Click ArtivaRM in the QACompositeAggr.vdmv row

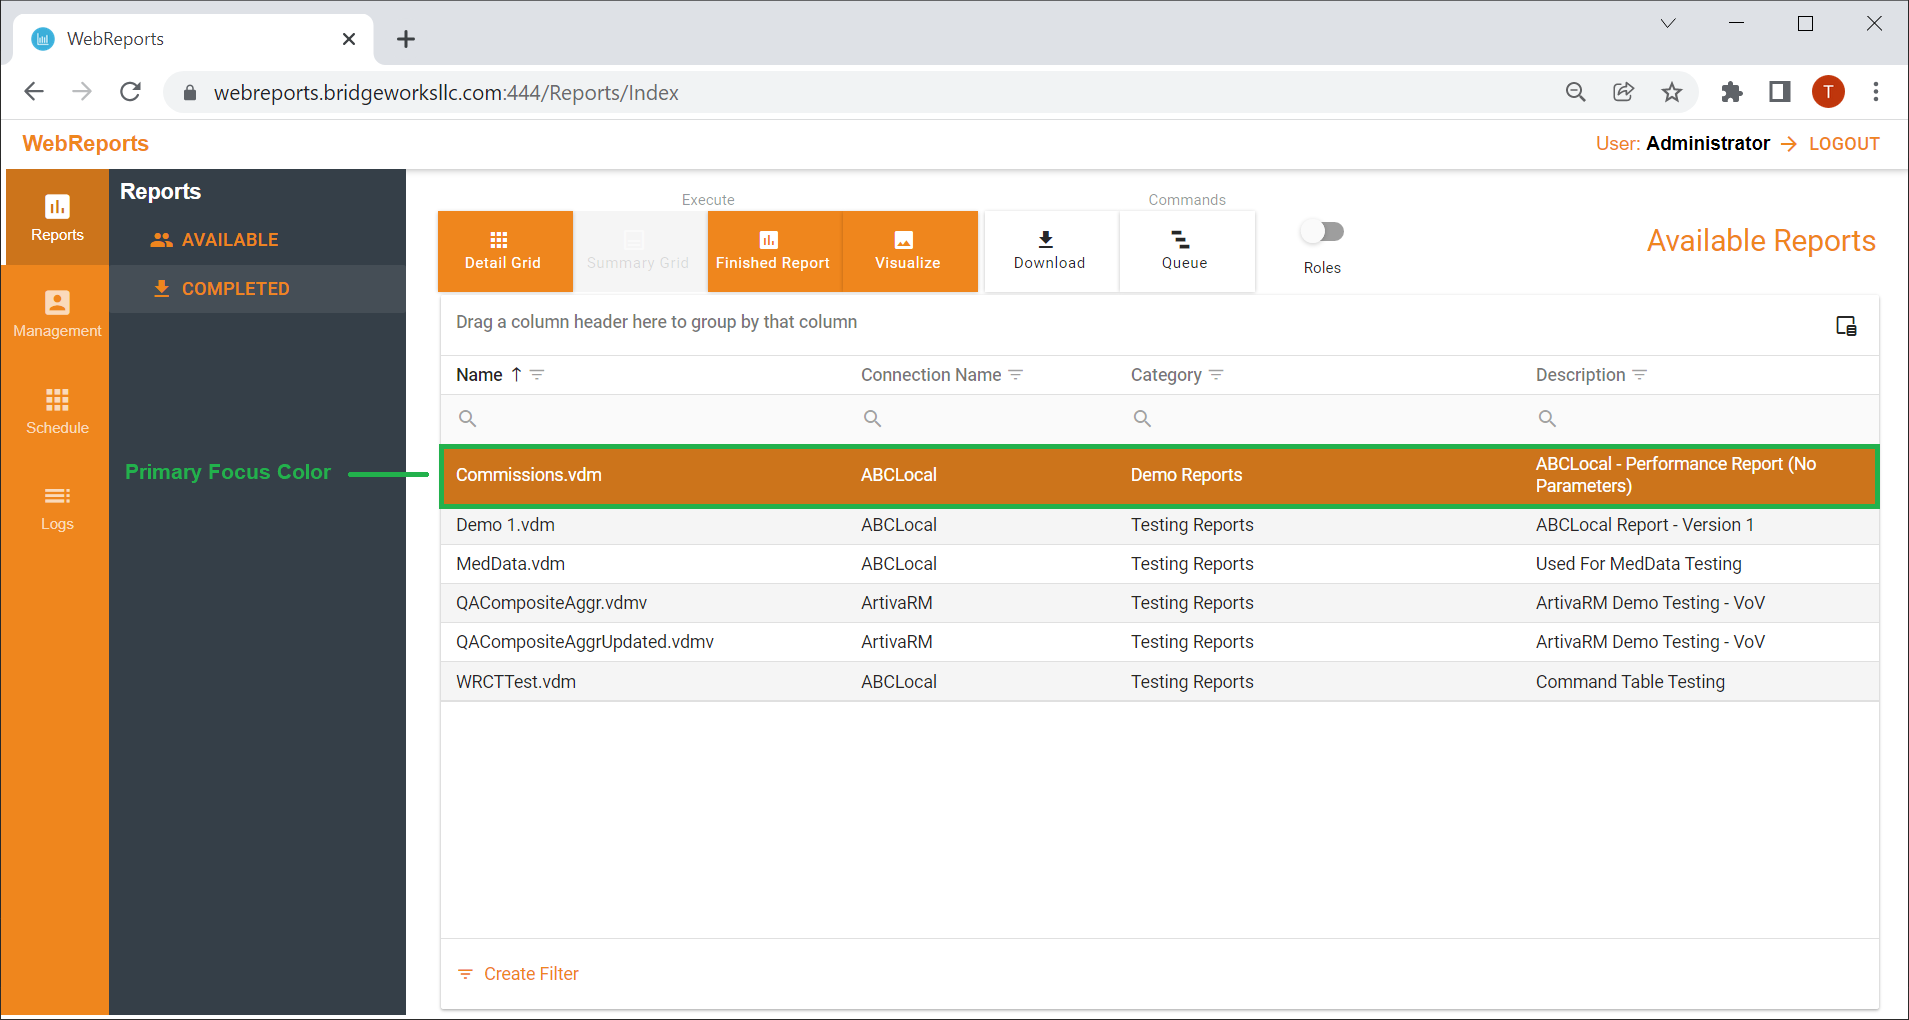(896, 603)
